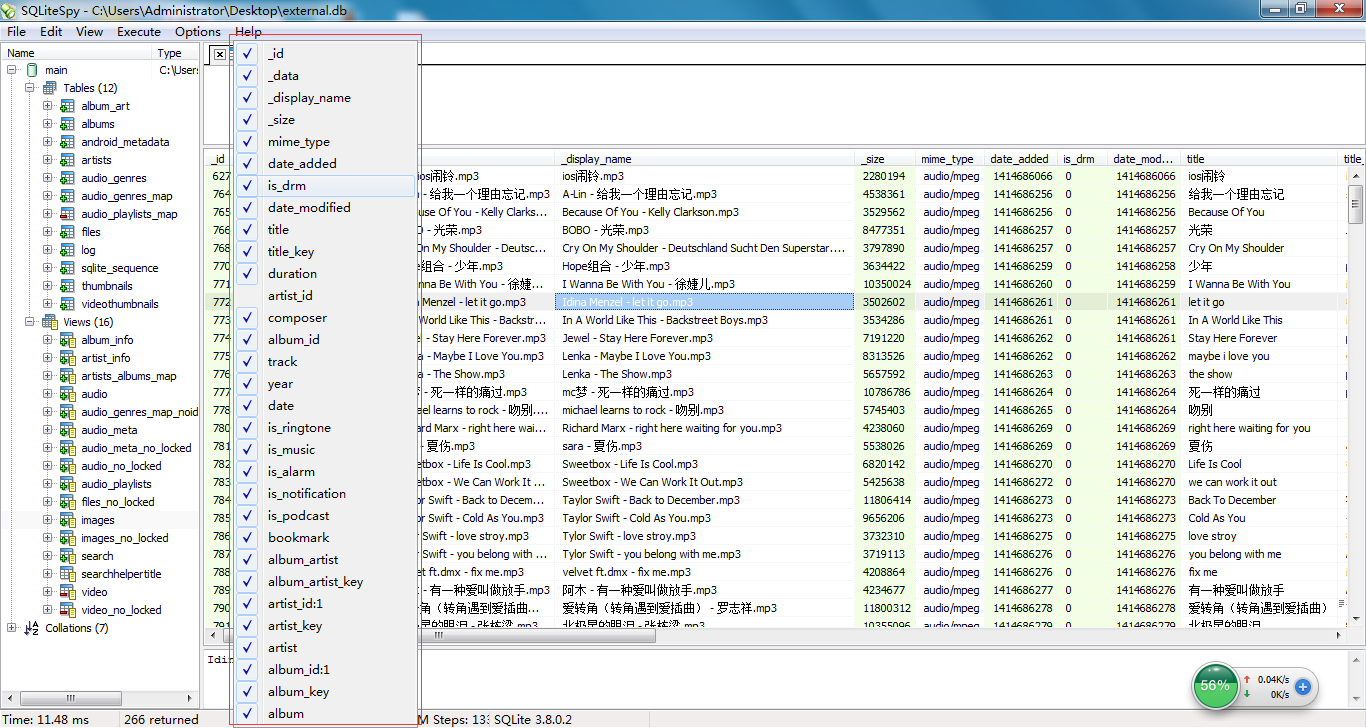The width and height of the screenshot is (1366, 728).
Task: Close the SQL editor tab with X
Action: pyautogui.click(x=219, y=55)
